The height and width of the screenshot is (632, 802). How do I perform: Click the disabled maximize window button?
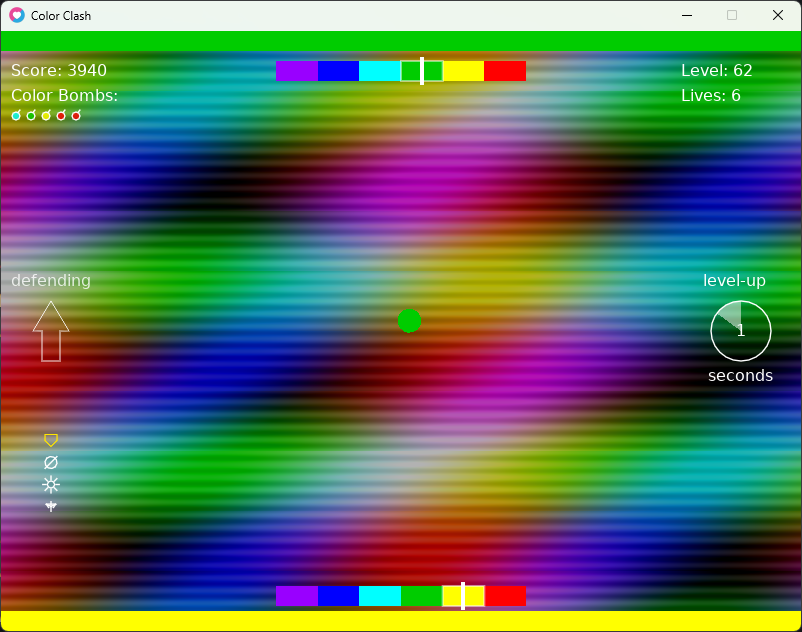coord(732,15)
